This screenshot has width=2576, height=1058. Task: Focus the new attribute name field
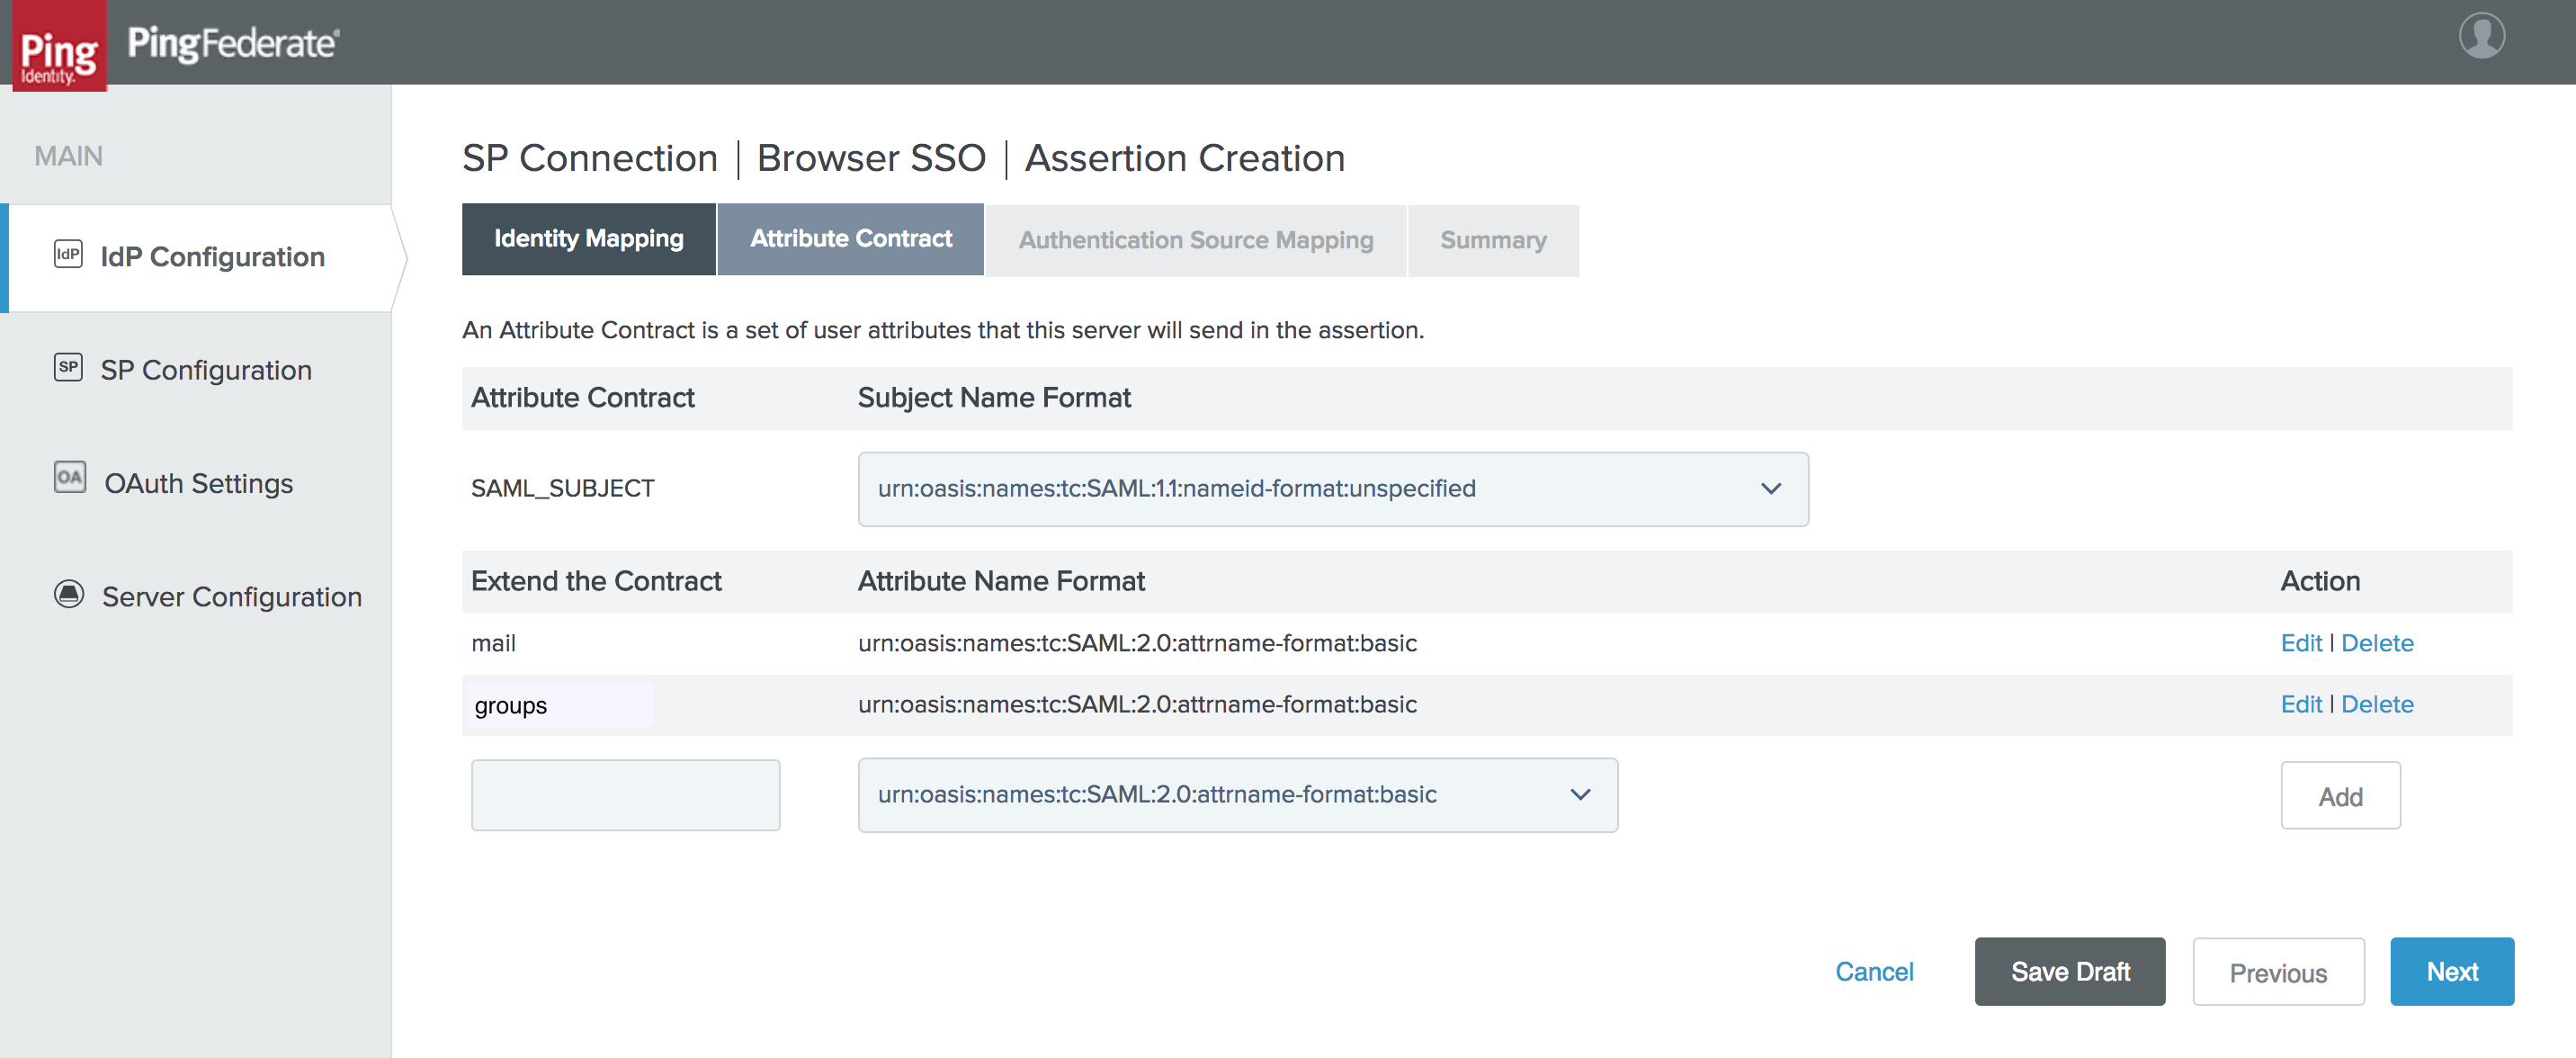click(625, 796)
